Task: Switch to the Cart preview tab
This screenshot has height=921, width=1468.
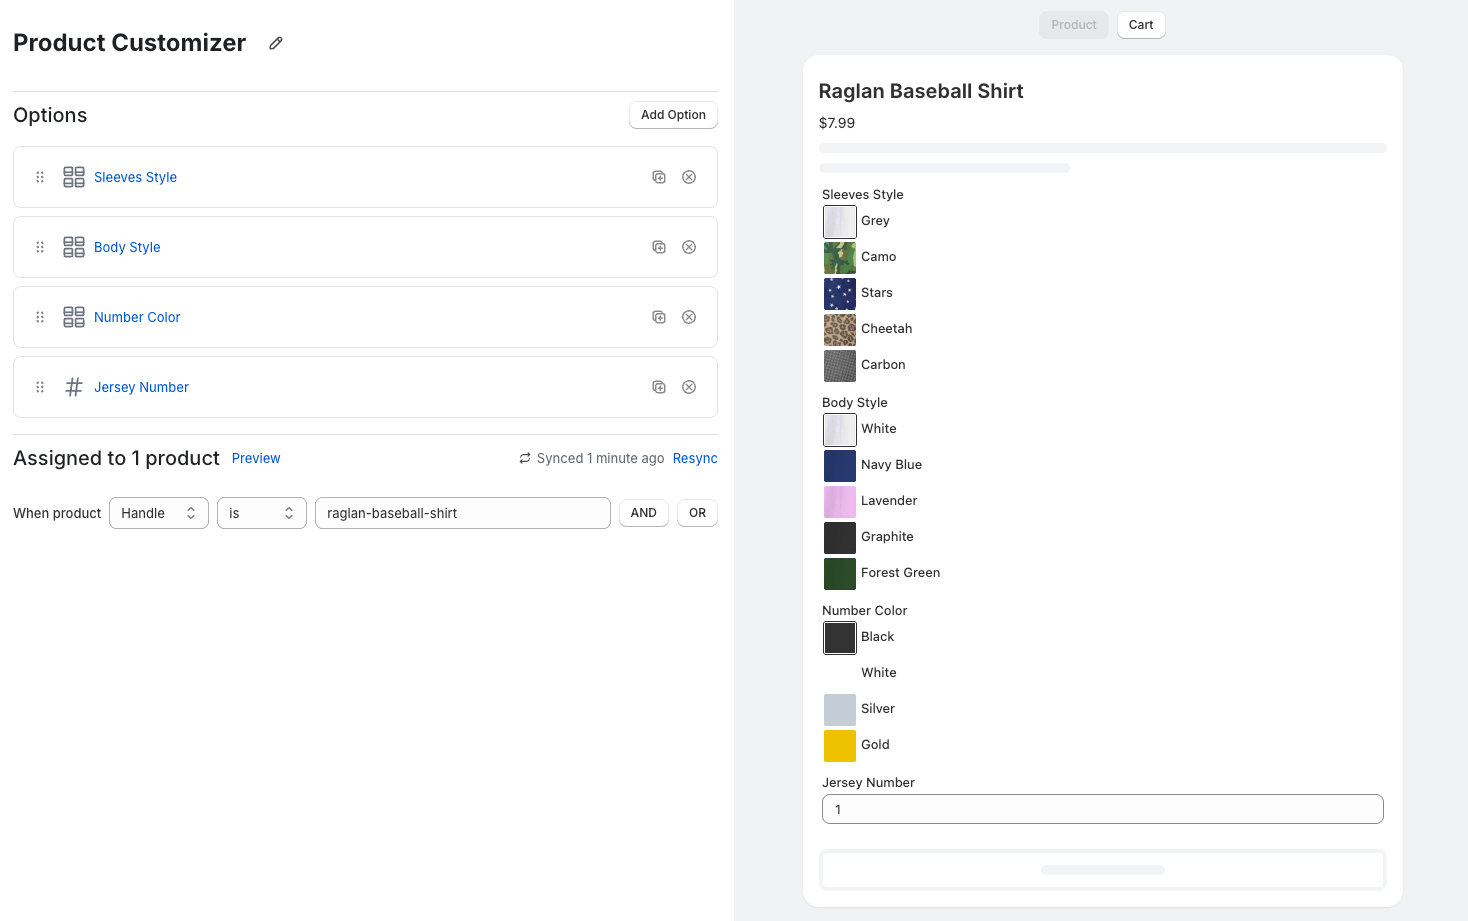Action: coord(1141,25)
